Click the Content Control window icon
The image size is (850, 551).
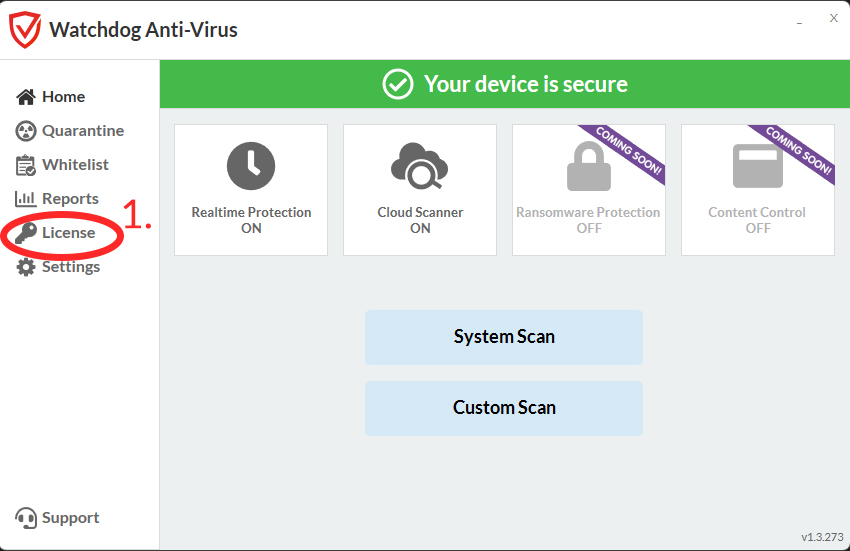point(758,165)
